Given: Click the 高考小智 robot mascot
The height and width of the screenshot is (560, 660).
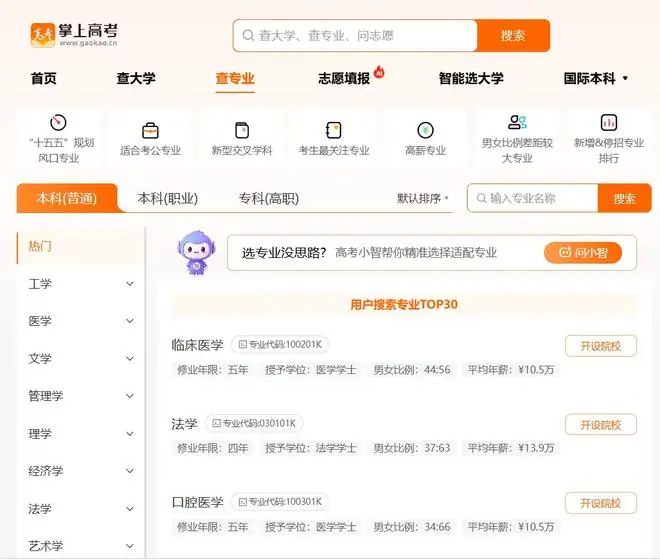Looking at the screenshot, I should click(x=196, y=252).
